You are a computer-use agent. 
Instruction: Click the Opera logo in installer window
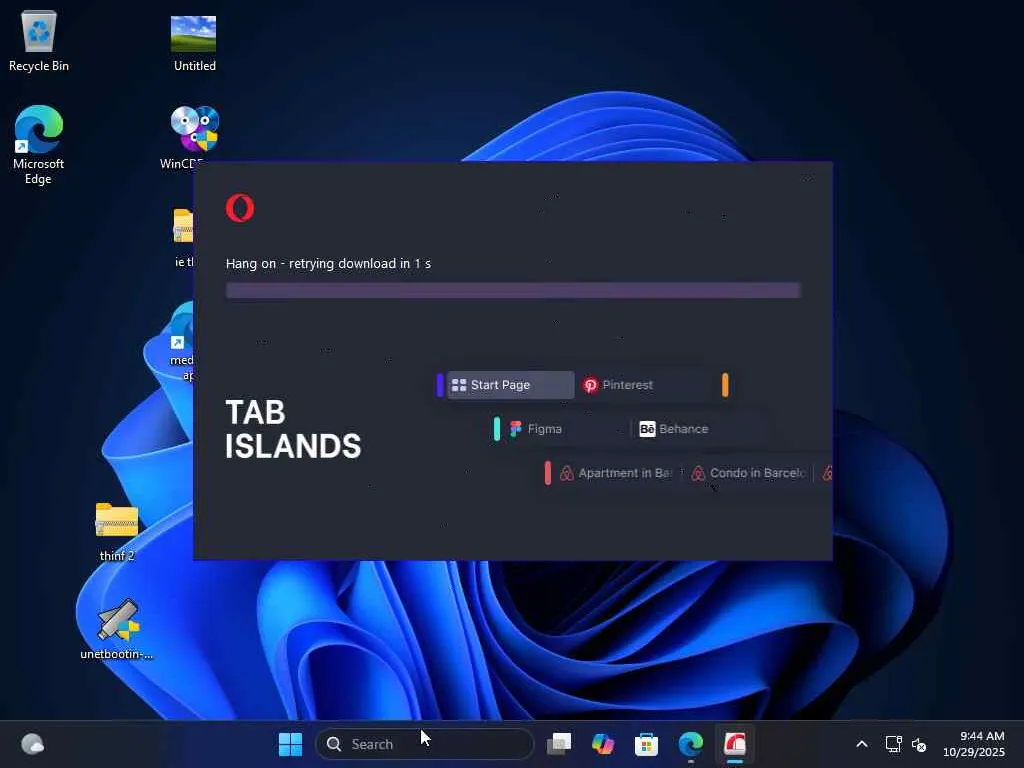point(240,208)
